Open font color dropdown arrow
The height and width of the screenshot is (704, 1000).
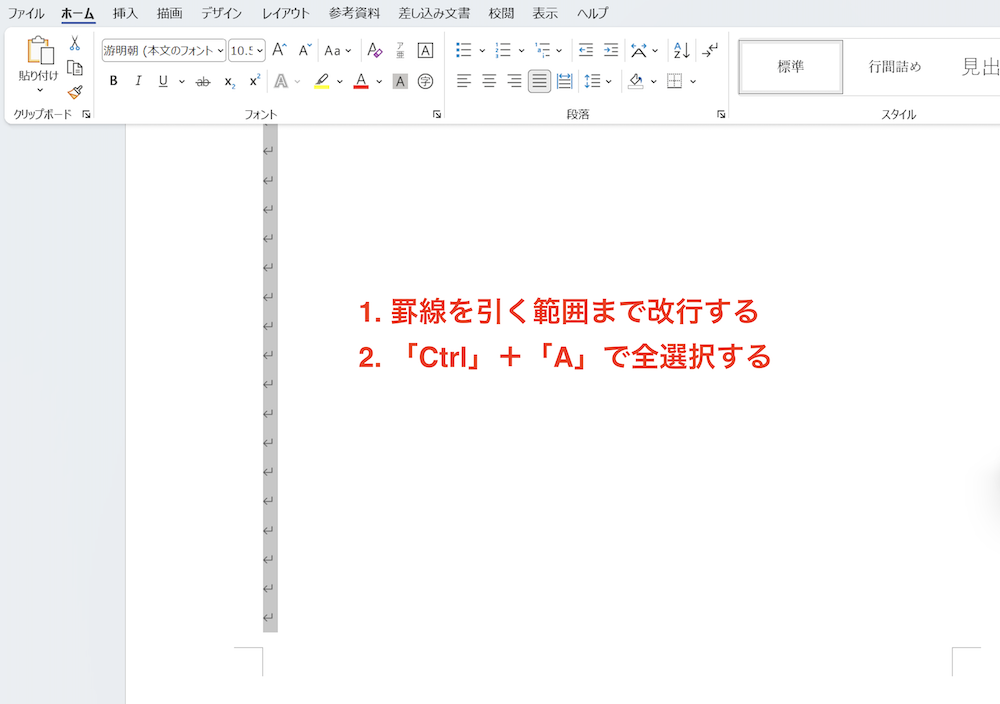pos(379,82)
